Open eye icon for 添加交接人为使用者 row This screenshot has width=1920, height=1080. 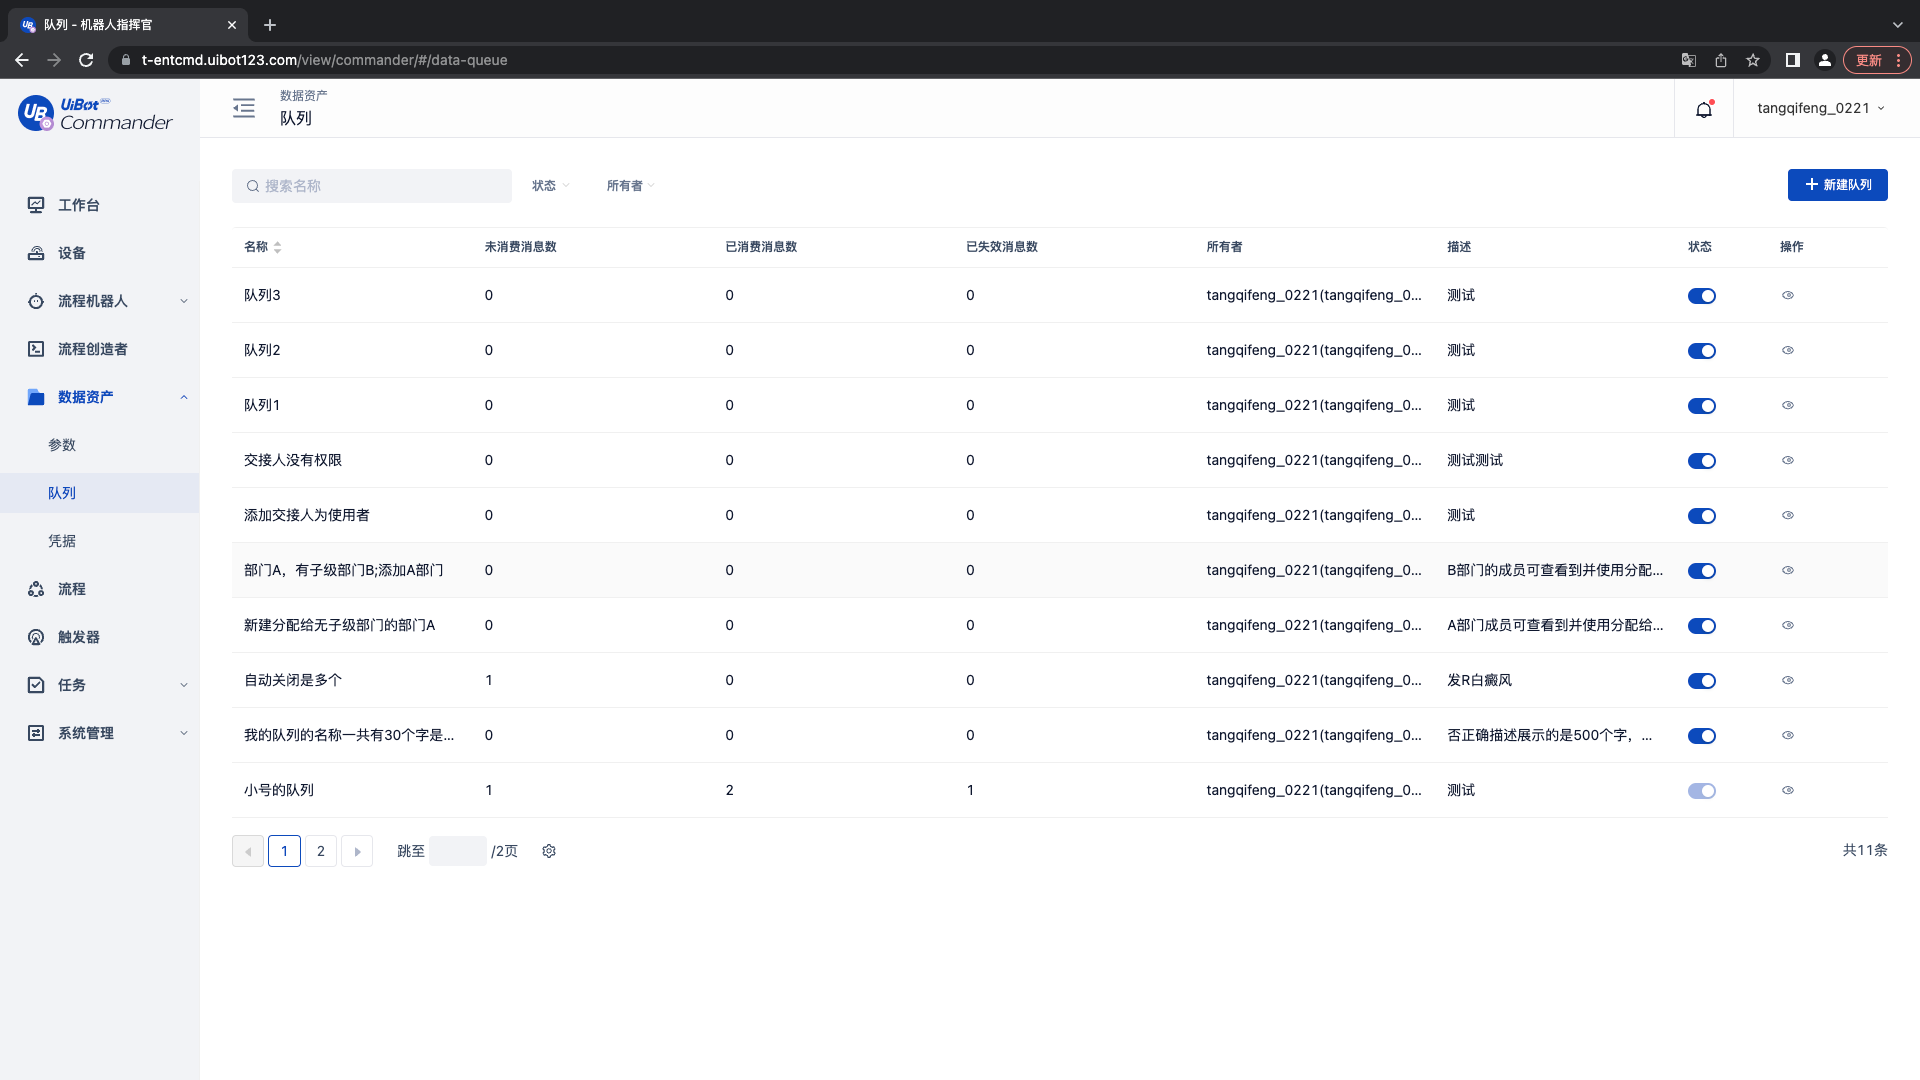pyautogui.click(x=1788, y=515)
